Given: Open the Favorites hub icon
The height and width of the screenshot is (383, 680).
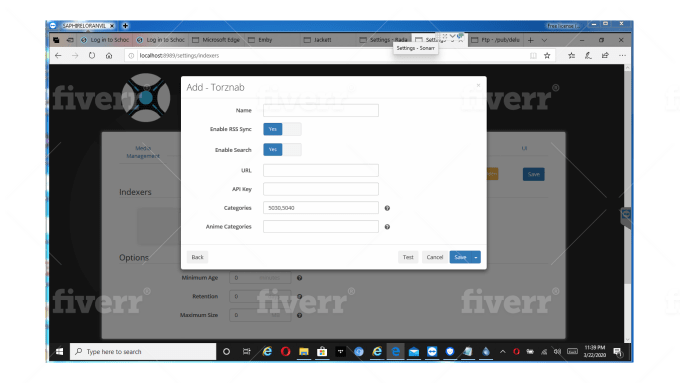Looking at the screenshot, I should 572,56.
